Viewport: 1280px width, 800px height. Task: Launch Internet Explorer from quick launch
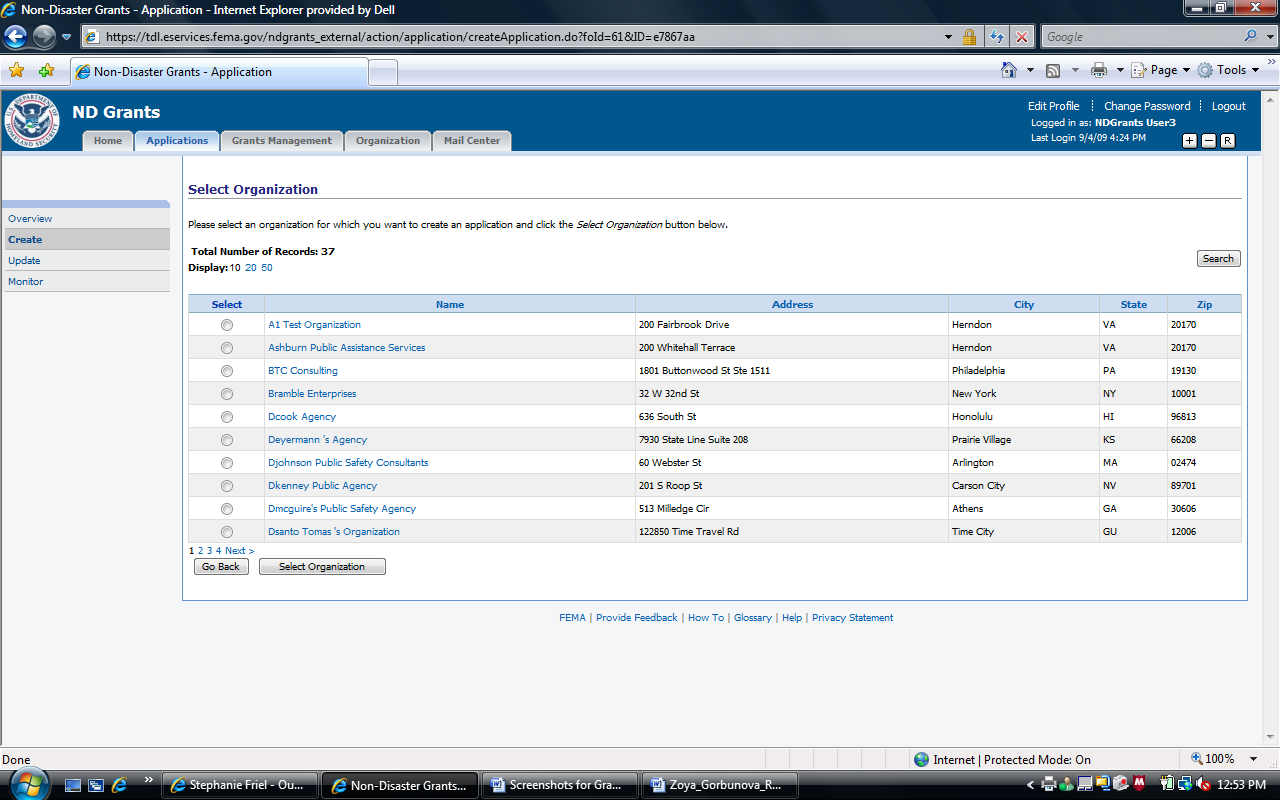tap(120, 785)
